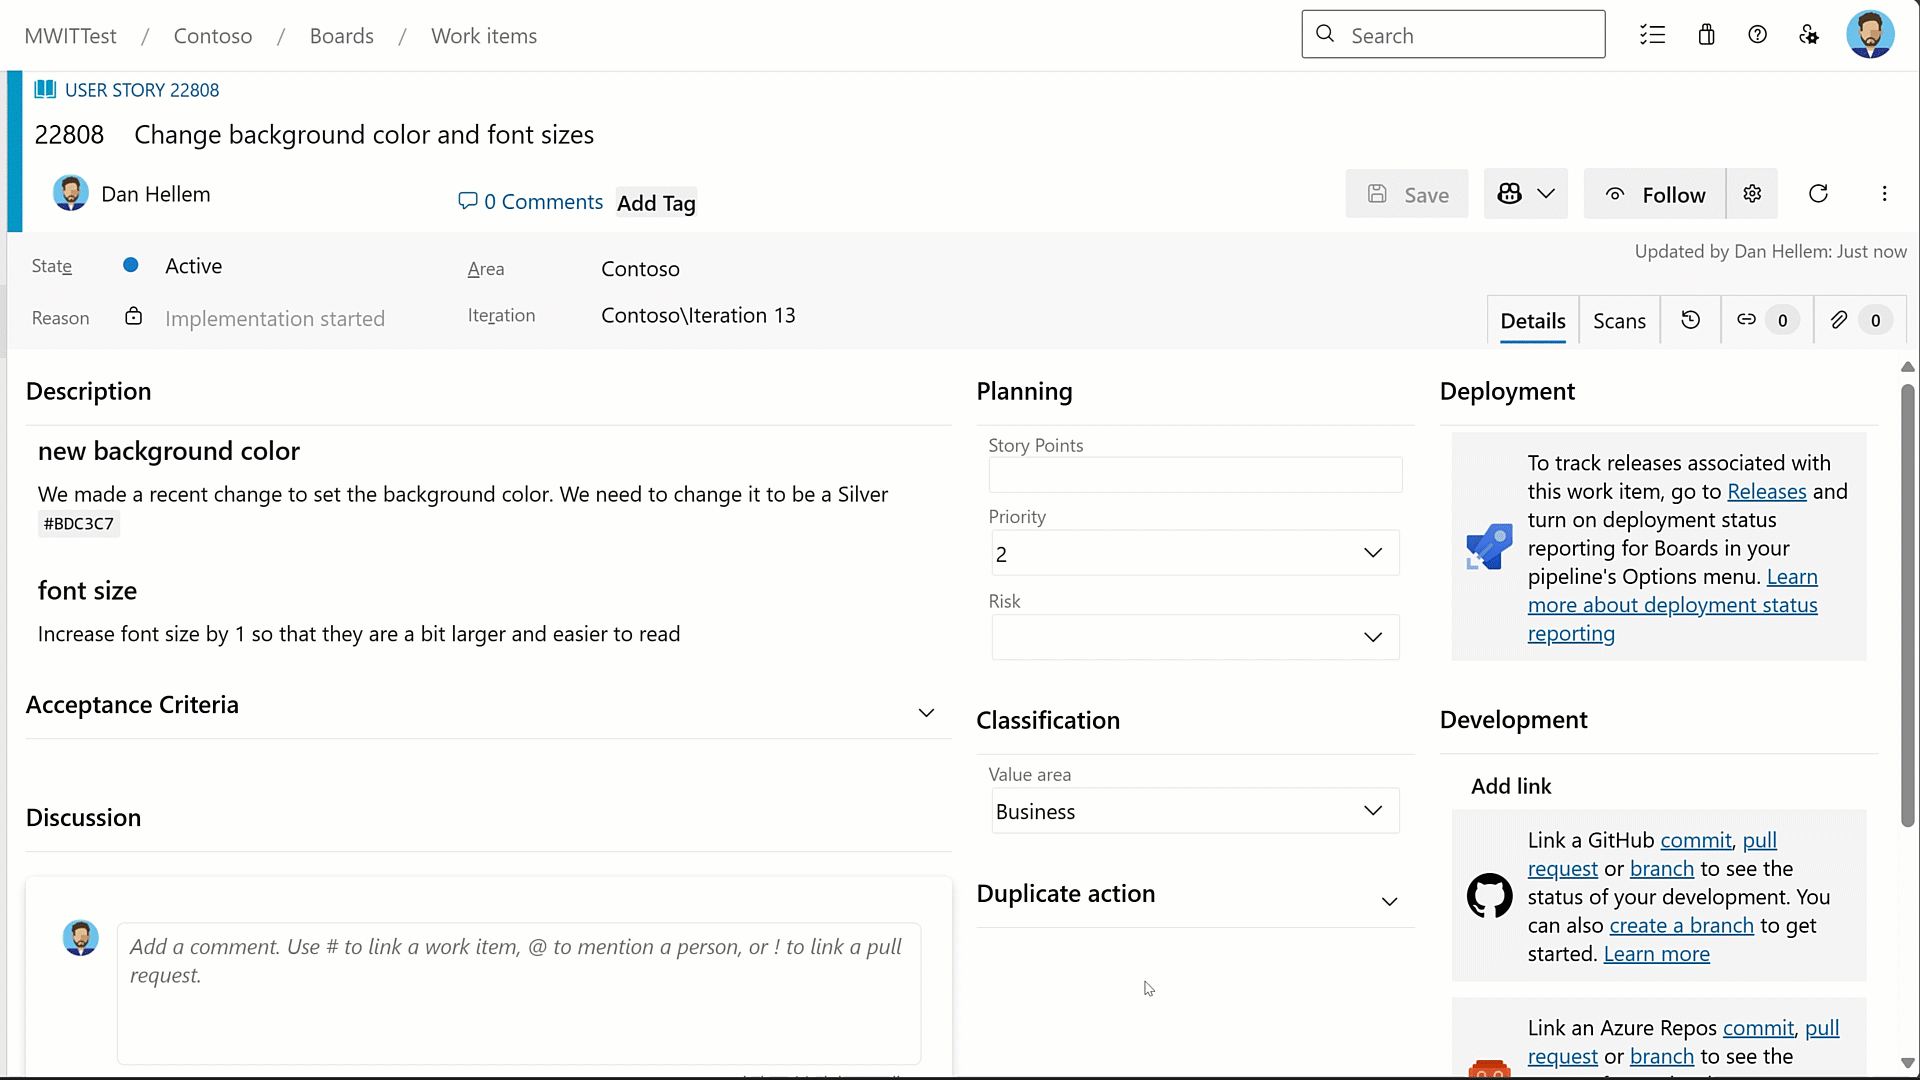Image resolution: width=1920 pixels, height=1080 pixels.
Task: Click the User Story book icon
Action: (x=45, y=89)
